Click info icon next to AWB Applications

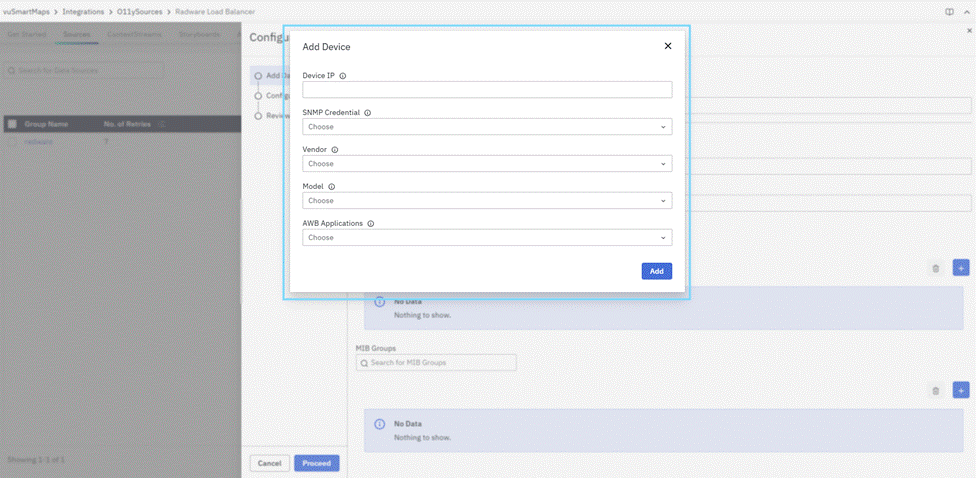point(370,224)
